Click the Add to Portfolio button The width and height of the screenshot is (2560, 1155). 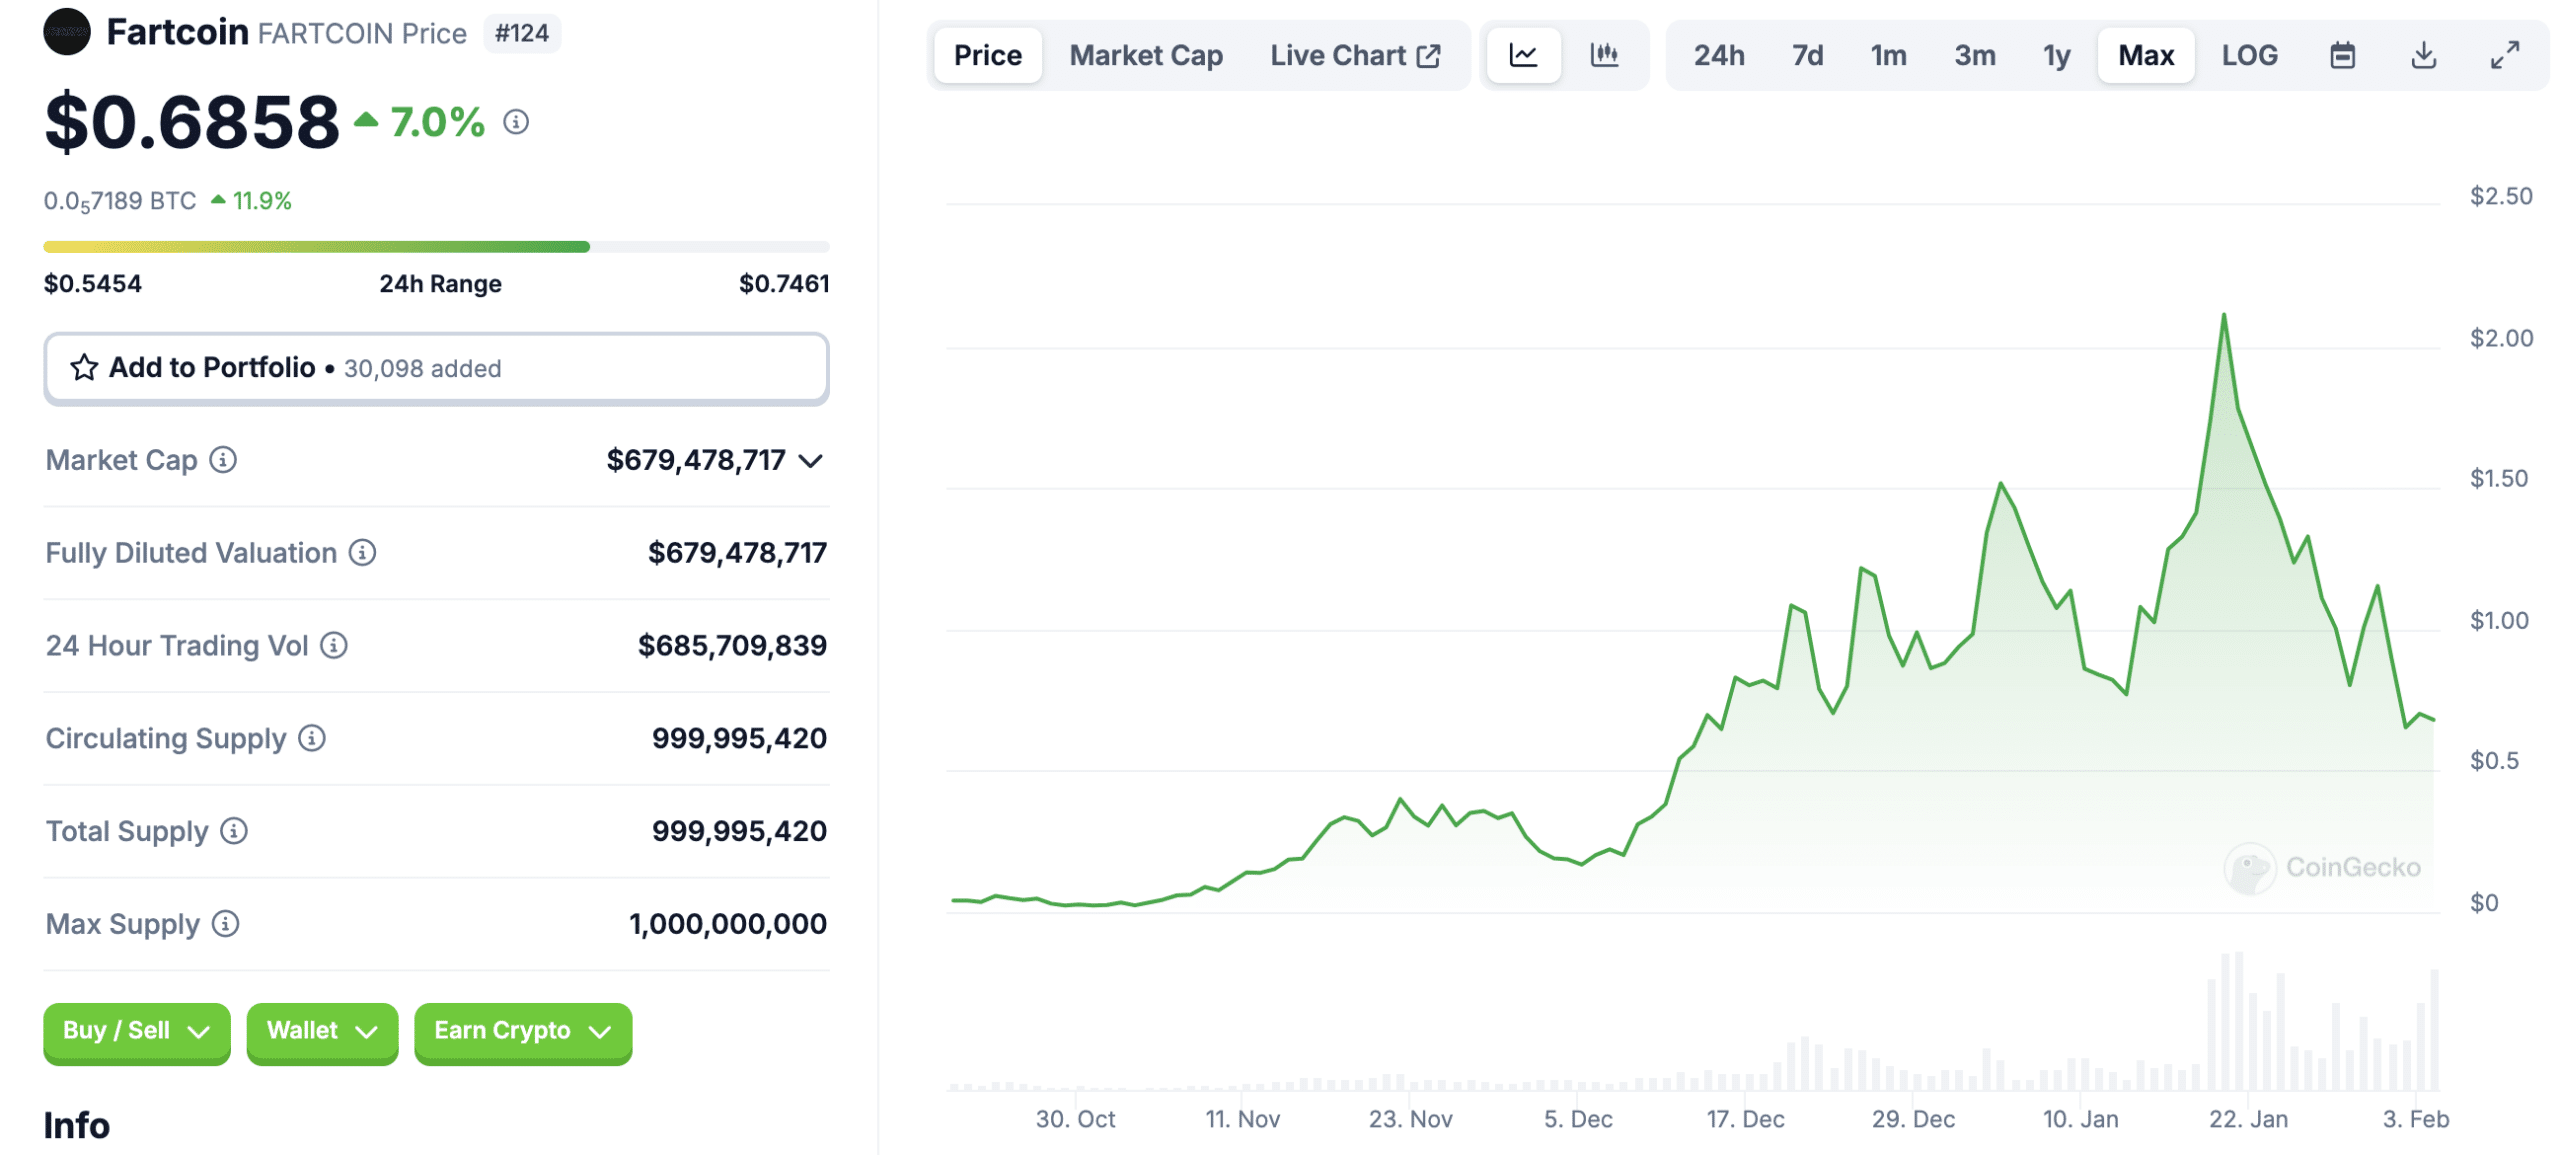point(436,368)
